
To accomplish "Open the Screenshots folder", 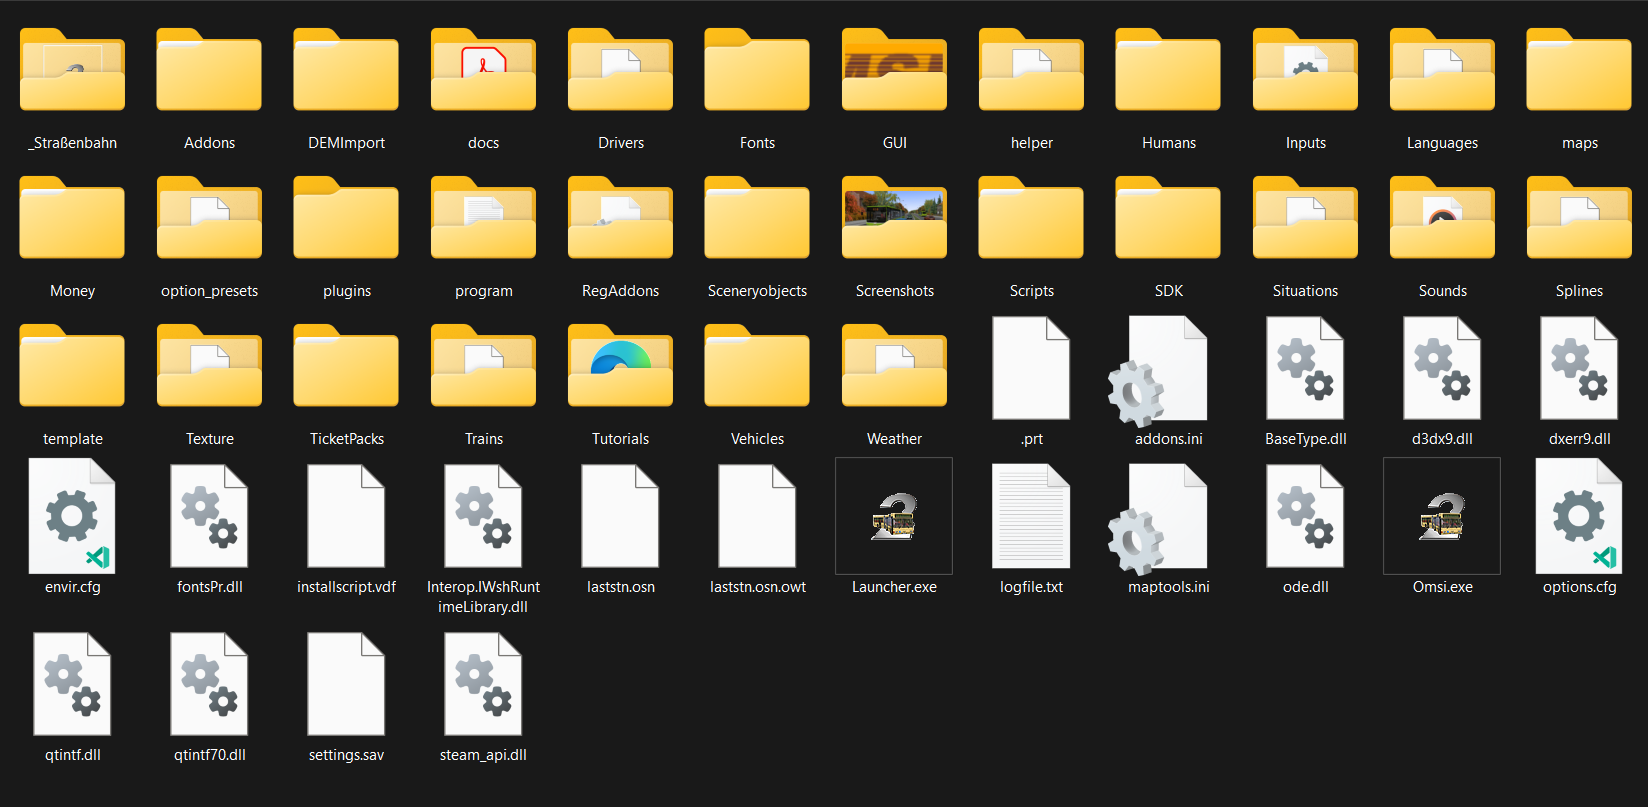I will point(894,219).
